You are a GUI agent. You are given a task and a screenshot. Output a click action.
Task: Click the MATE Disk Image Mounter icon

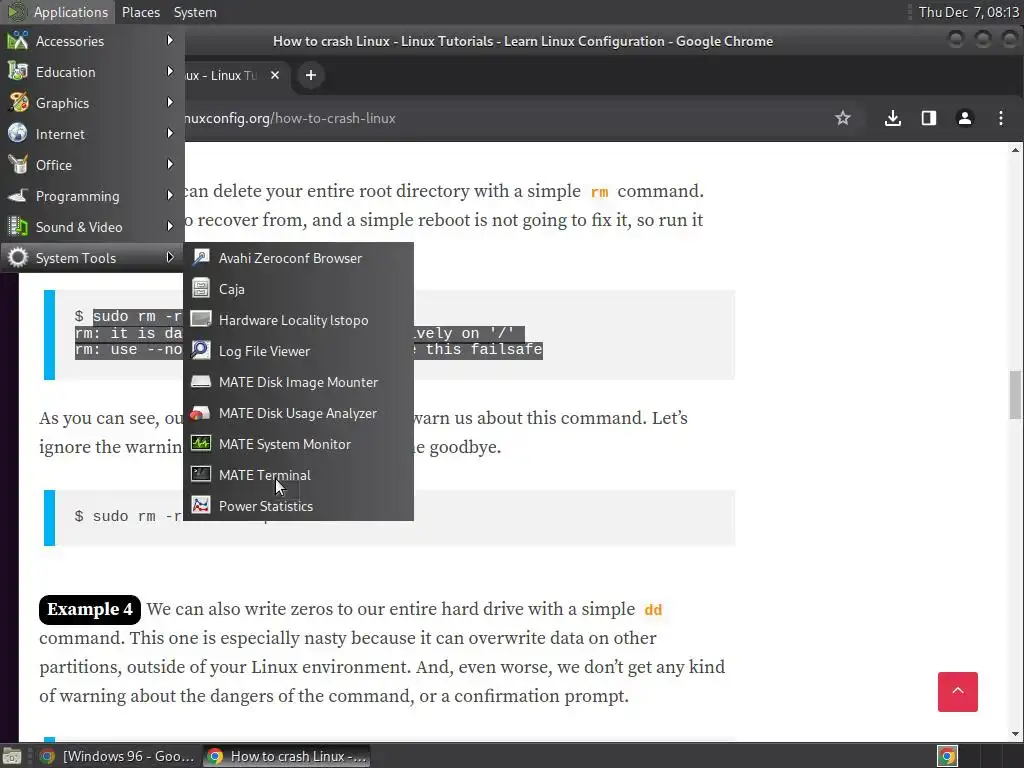(x=200, y=382)
